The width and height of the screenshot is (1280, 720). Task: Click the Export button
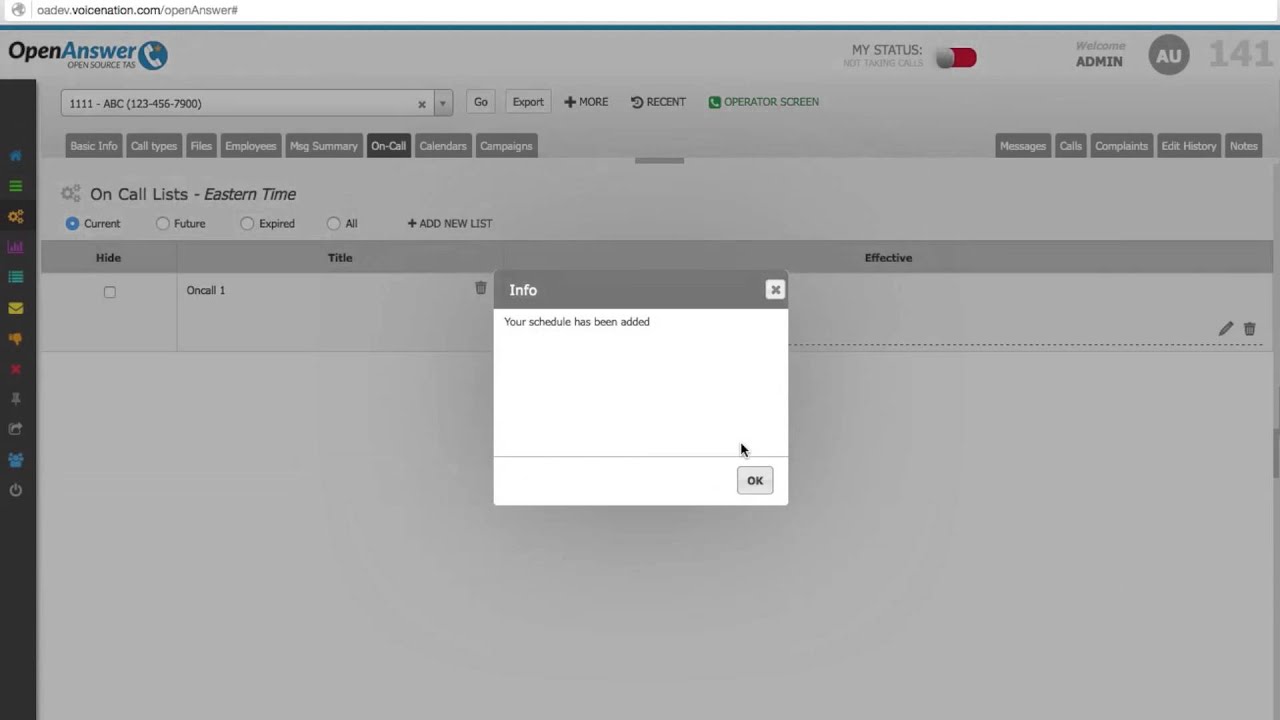click(x=528, y=102)
